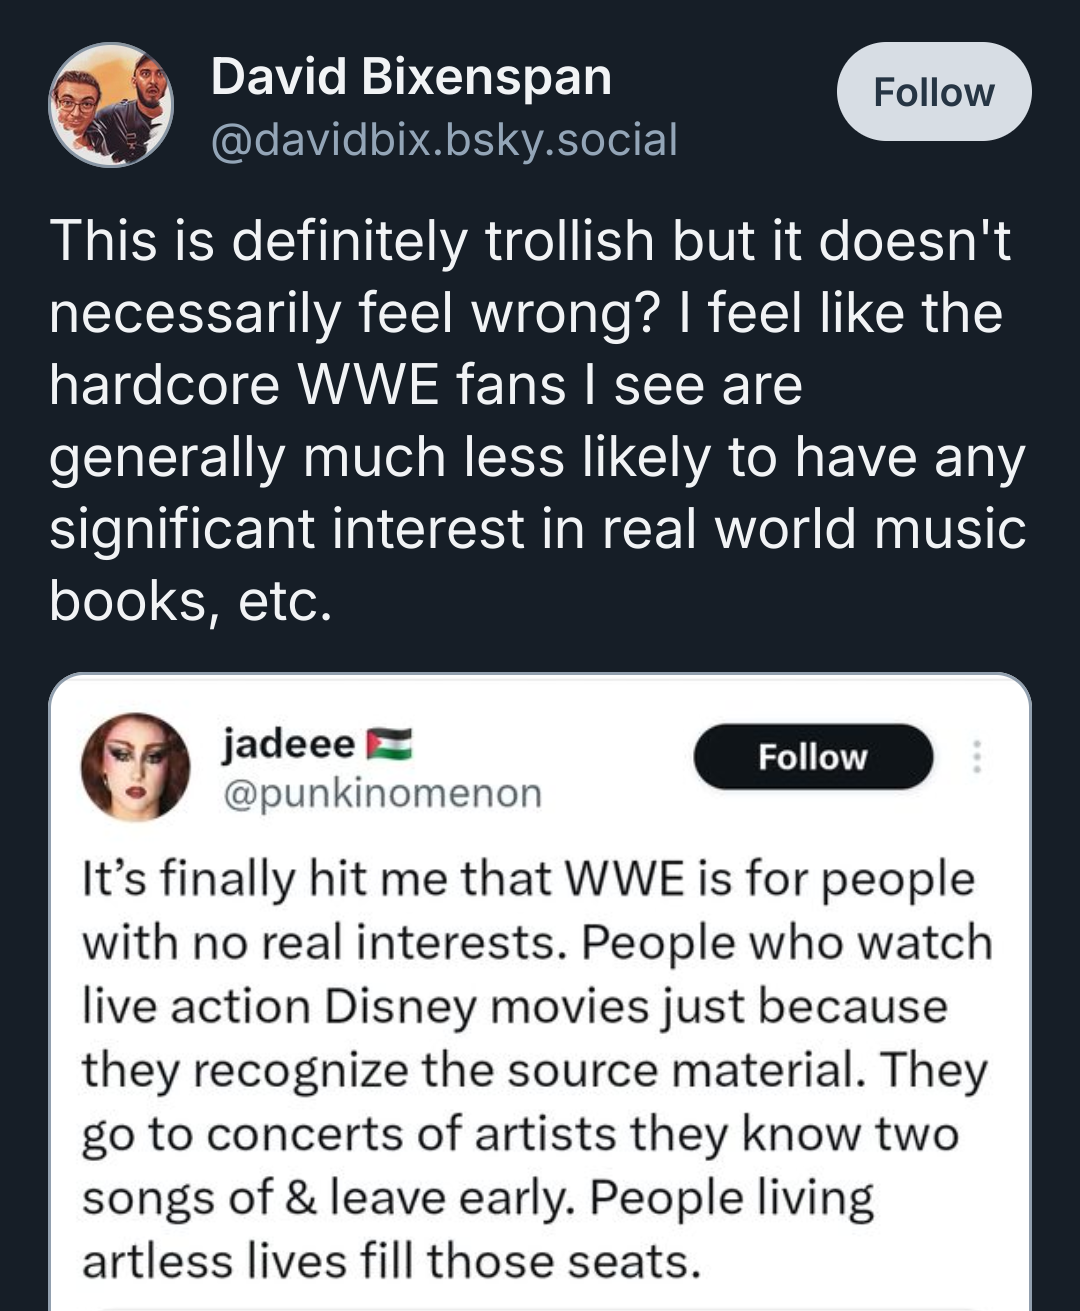
Task: Click the "live action Disney movies" line
Action: tap(514, 1006)
